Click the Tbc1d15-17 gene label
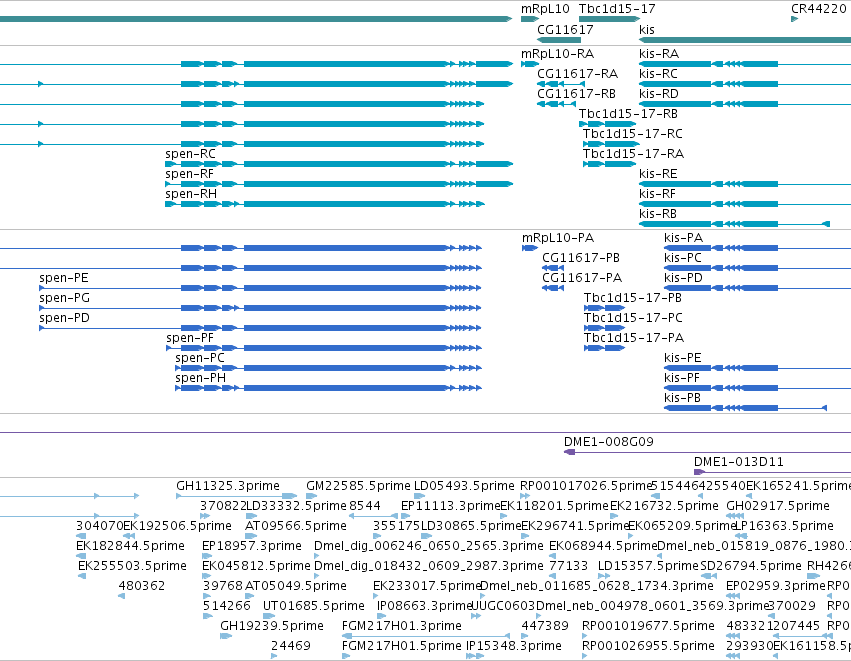The image size is (851, 661). pos(617,9)
